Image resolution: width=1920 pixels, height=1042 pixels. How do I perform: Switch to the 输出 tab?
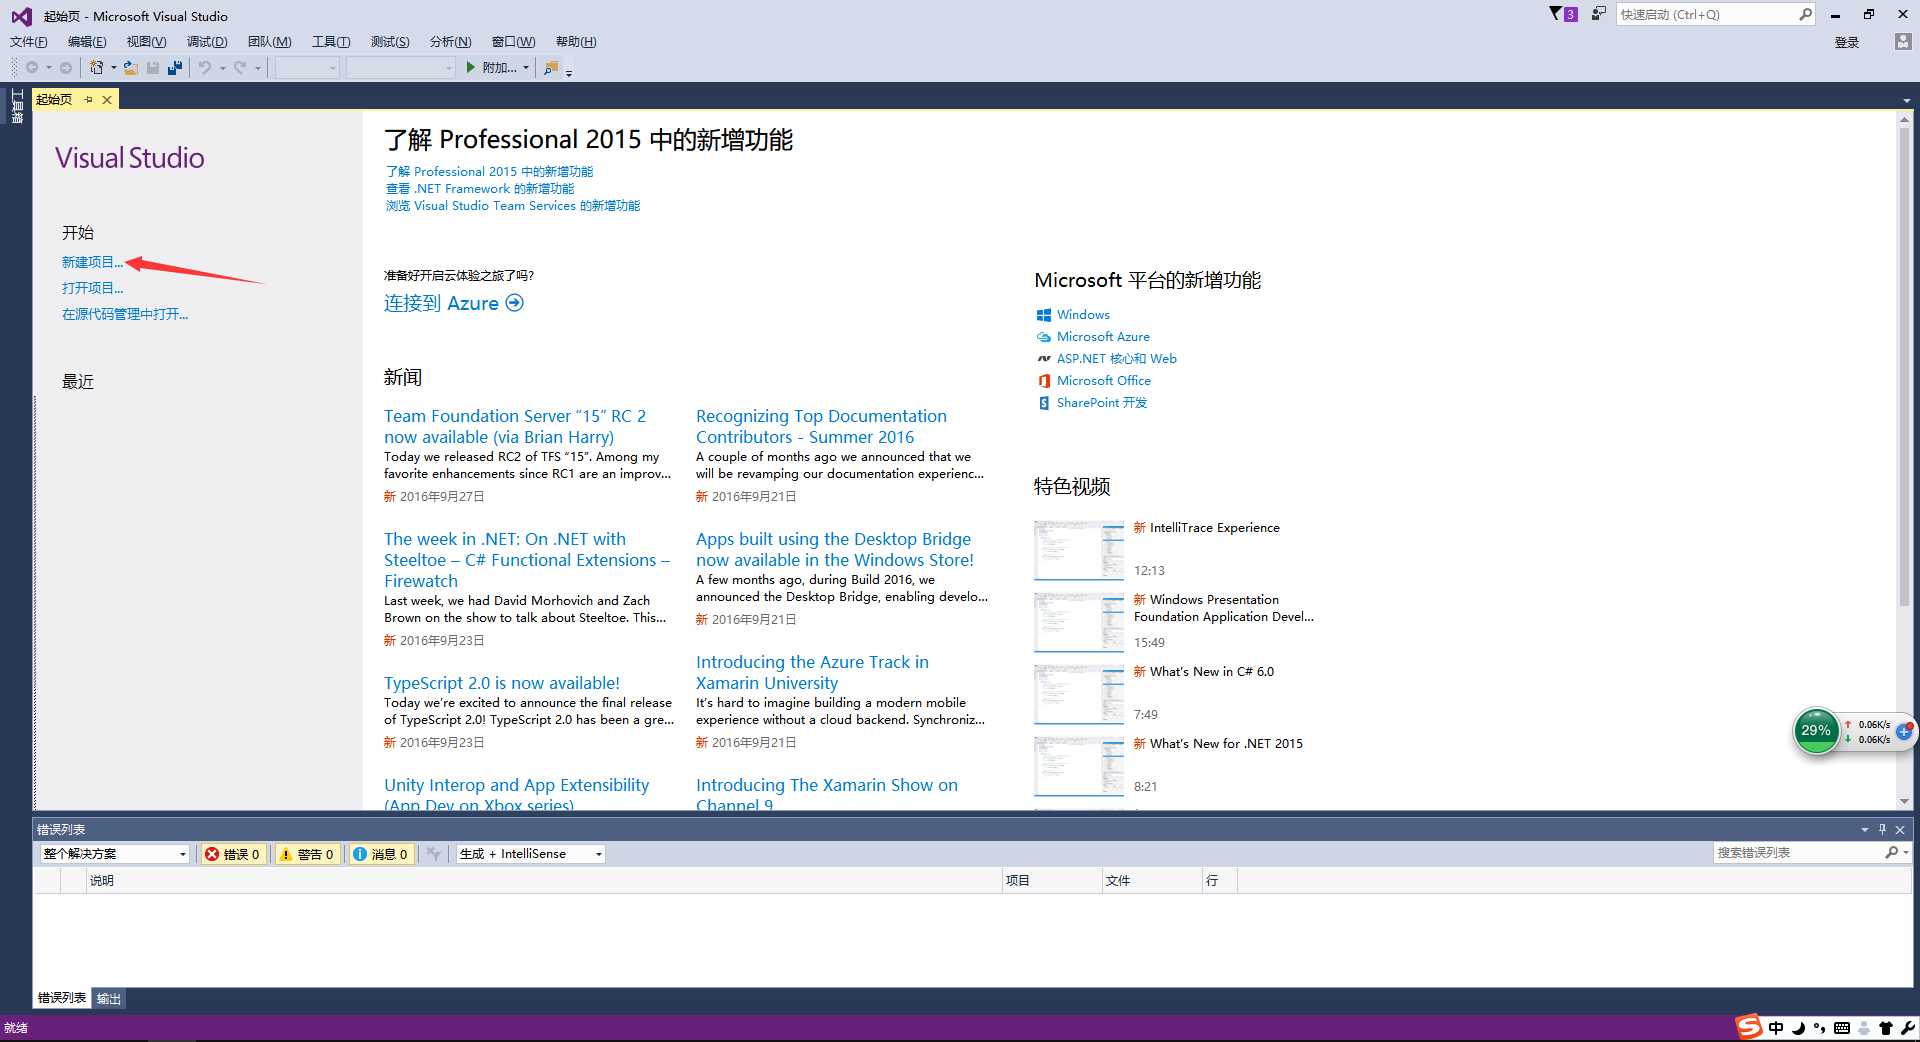pyautogui.click(x=108, y=998)
